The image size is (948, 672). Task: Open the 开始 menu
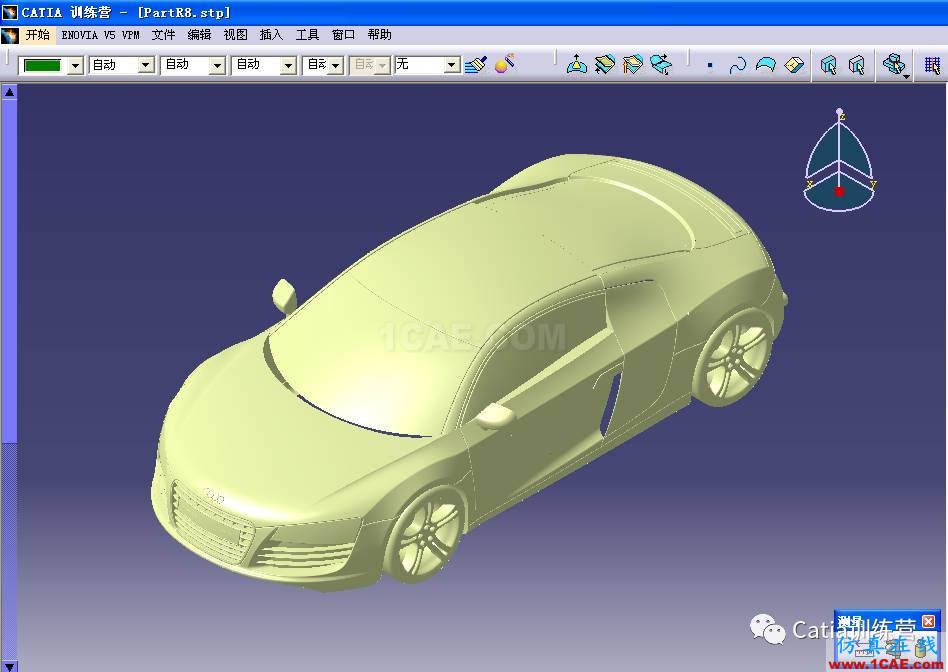[37, 35]
